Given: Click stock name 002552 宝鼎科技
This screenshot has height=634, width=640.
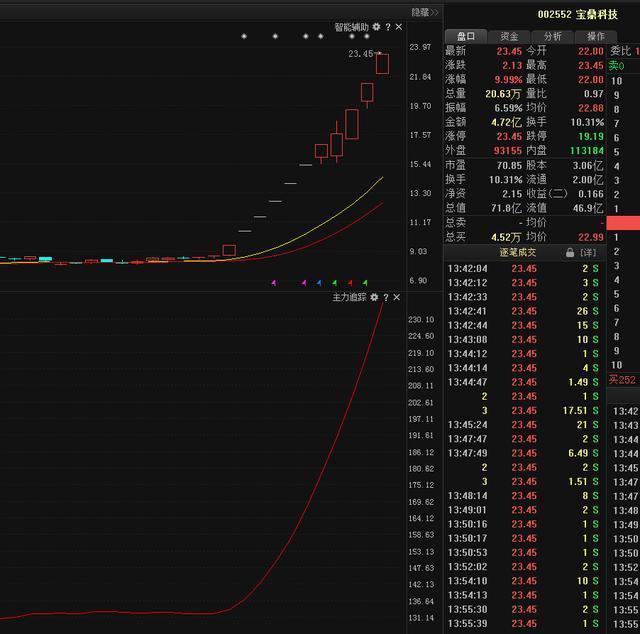Looking at the screenshot, I should tap(577, 15).
